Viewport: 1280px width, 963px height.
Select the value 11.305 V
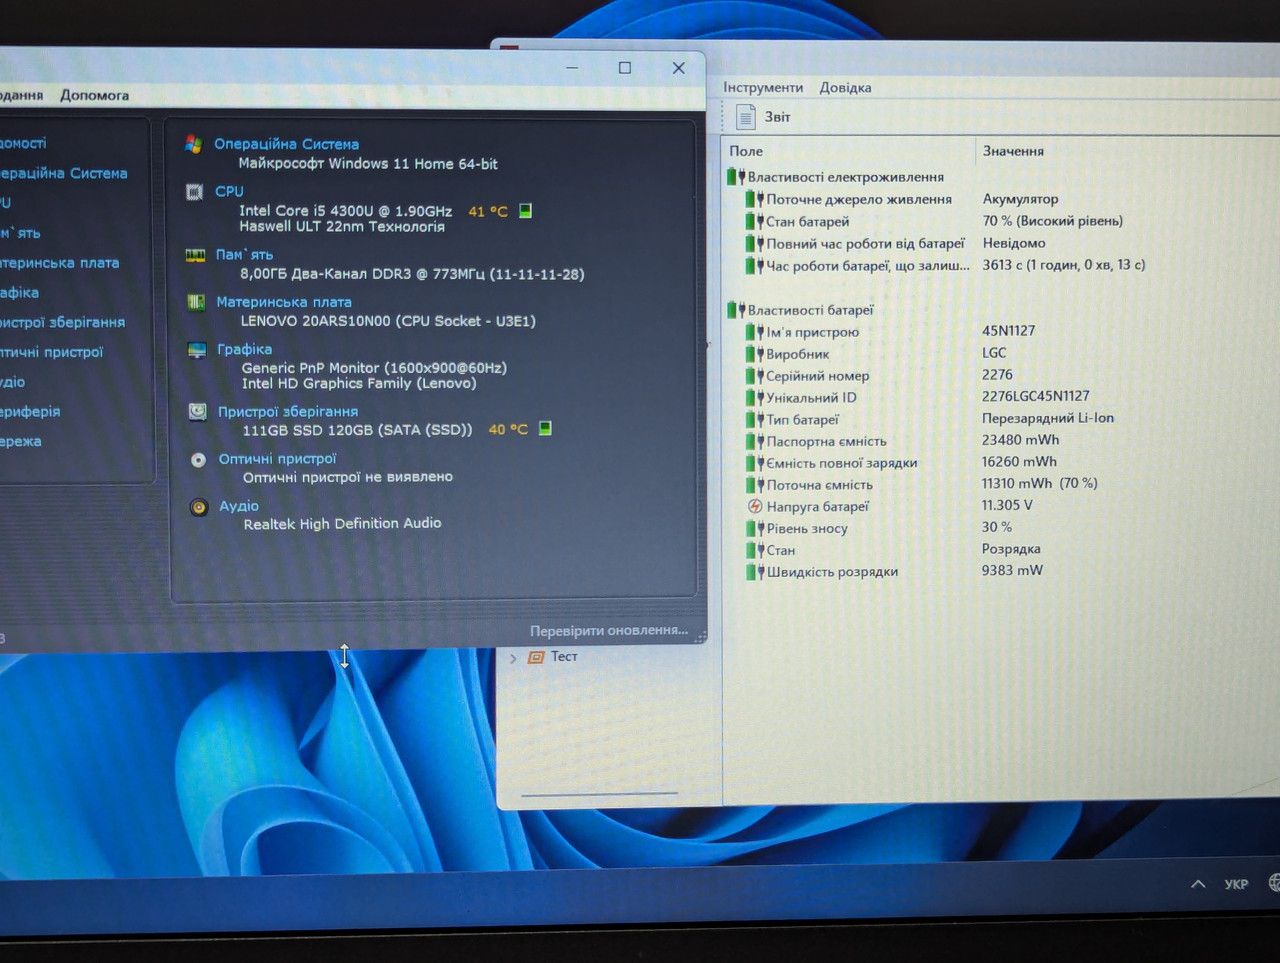pos(1008,505)
